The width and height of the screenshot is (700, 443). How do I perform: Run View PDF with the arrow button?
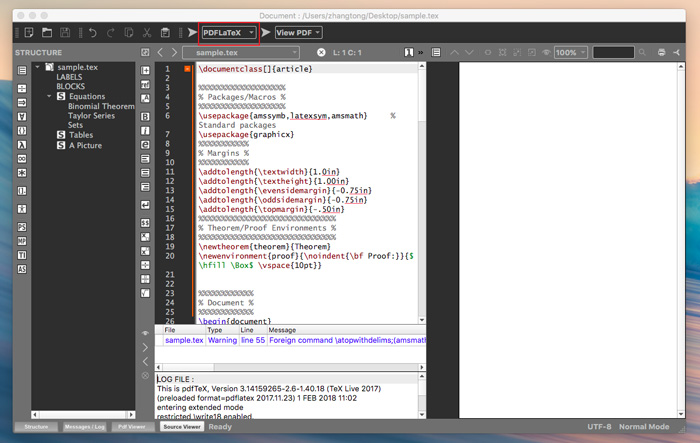pyautogui.click(x=266, y=33)
